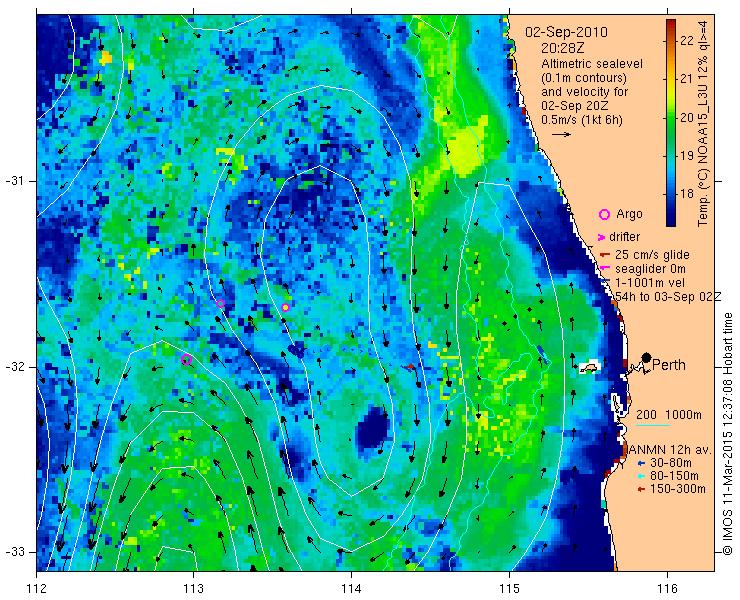The height and width of the screenshot is (600, 740).
Task: Click the '20' colorbar tick label
Action: pos(688,118)
